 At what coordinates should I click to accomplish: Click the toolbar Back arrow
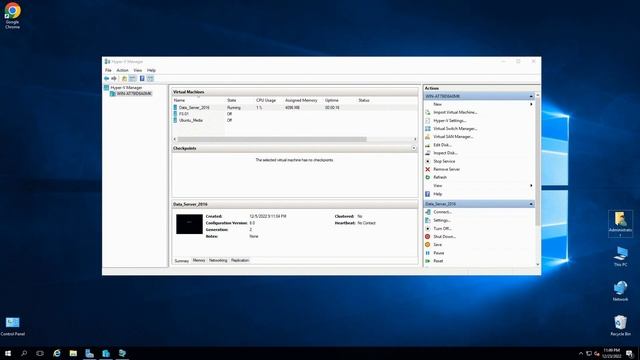(107, 78)
